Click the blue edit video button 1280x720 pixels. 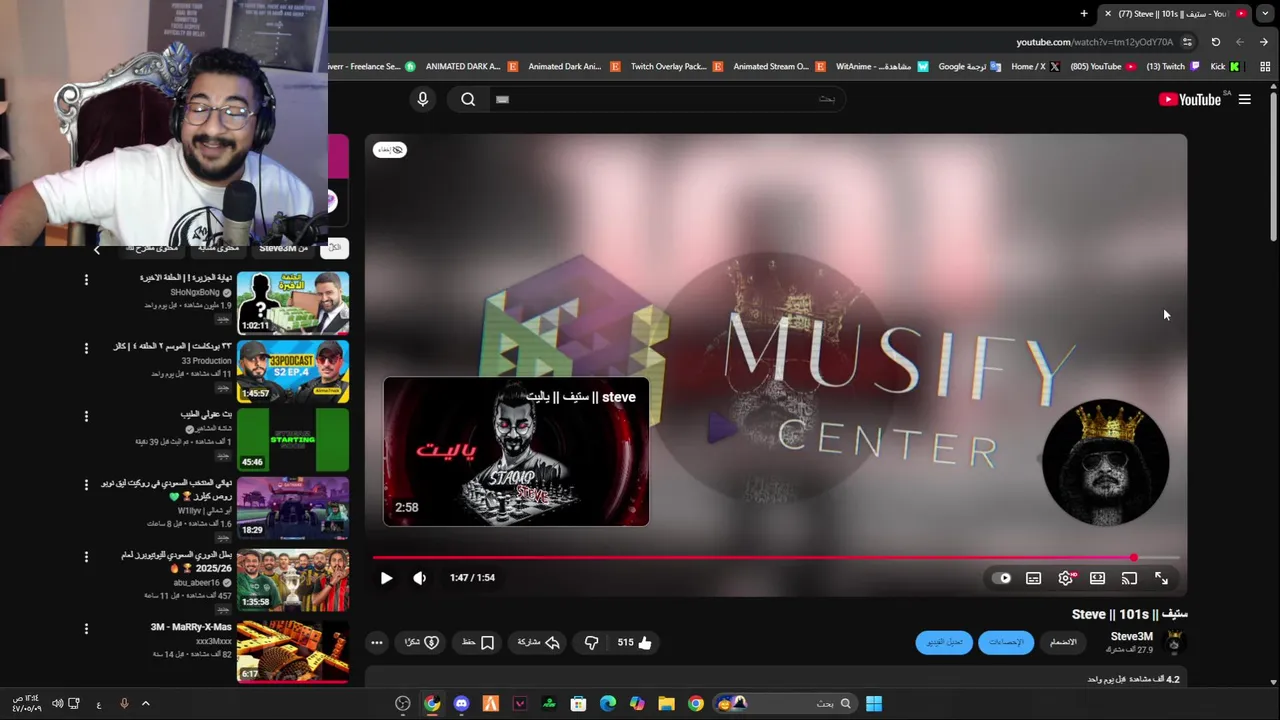pos(944,642)
